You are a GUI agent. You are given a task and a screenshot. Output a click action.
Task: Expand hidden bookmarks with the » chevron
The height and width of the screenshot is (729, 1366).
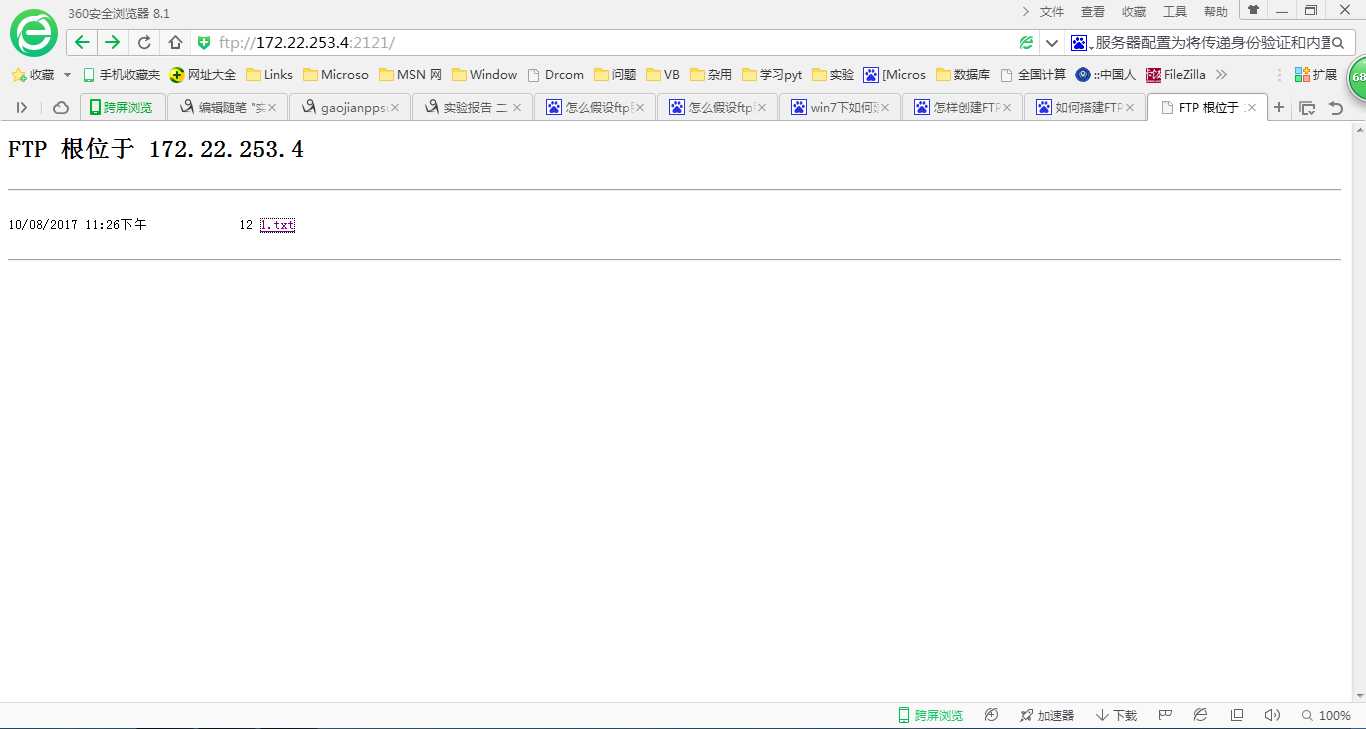1221,75
